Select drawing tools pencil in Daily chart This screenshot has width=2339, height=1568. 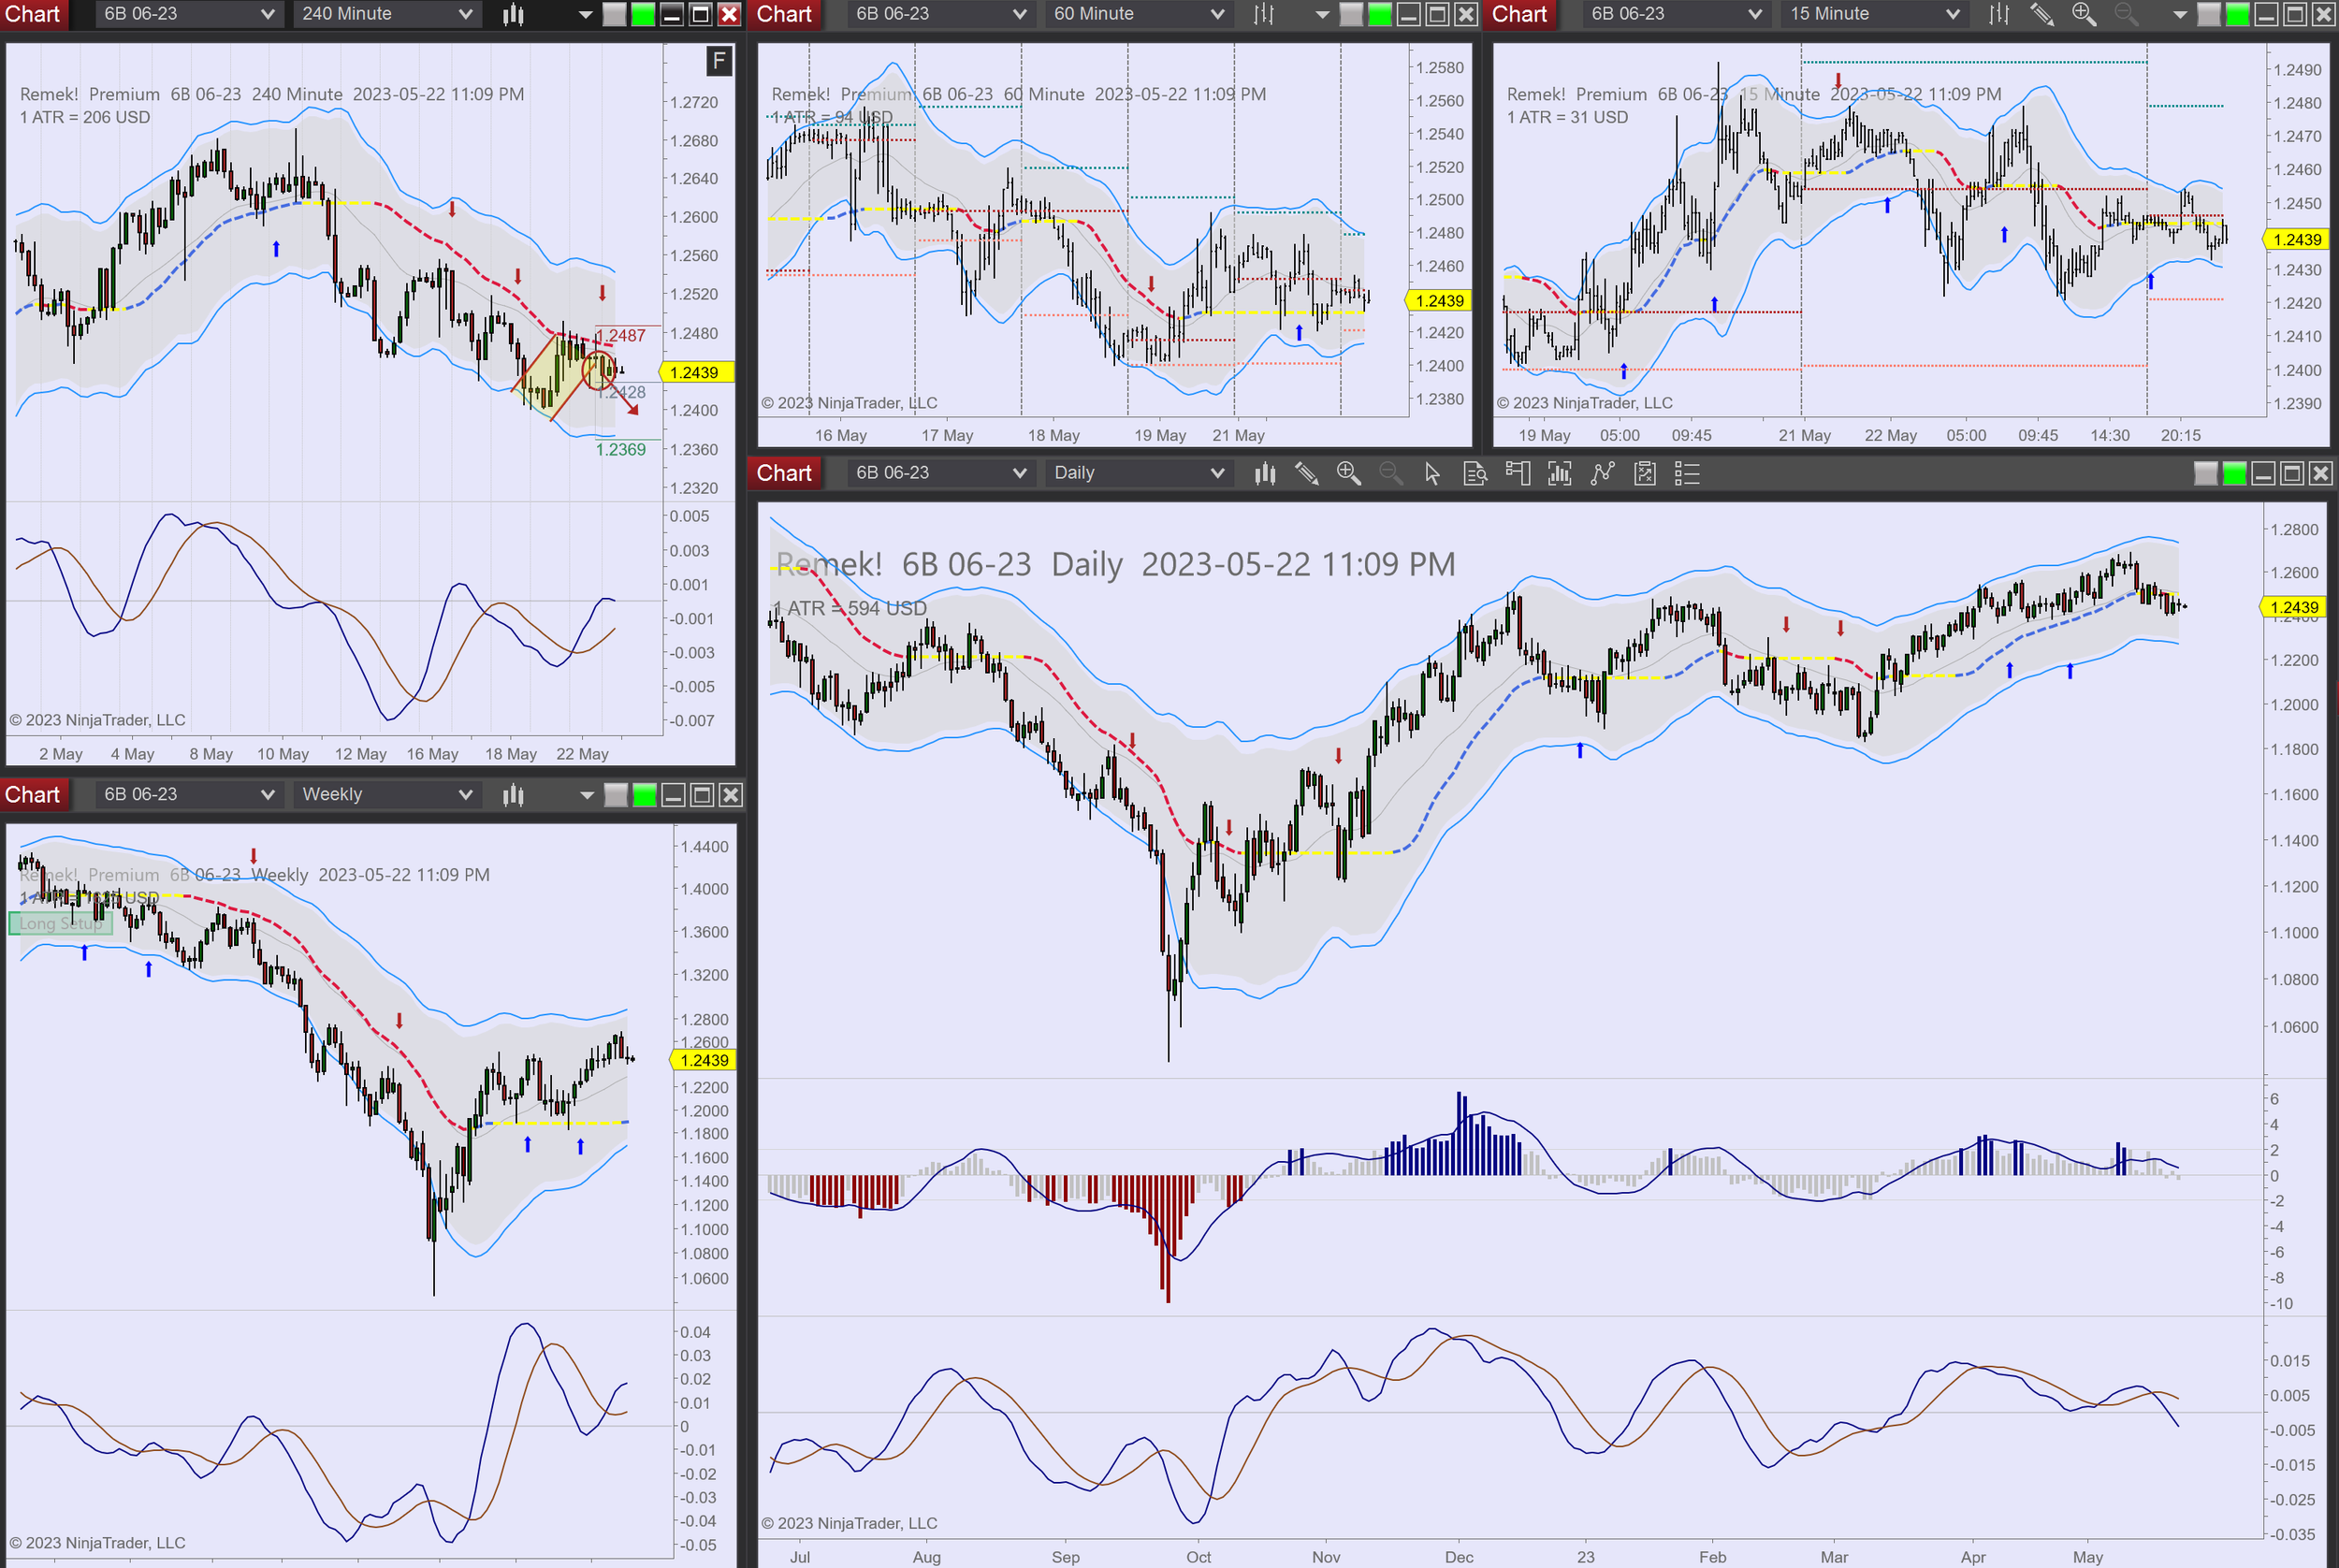click(x=1306, y=473)
